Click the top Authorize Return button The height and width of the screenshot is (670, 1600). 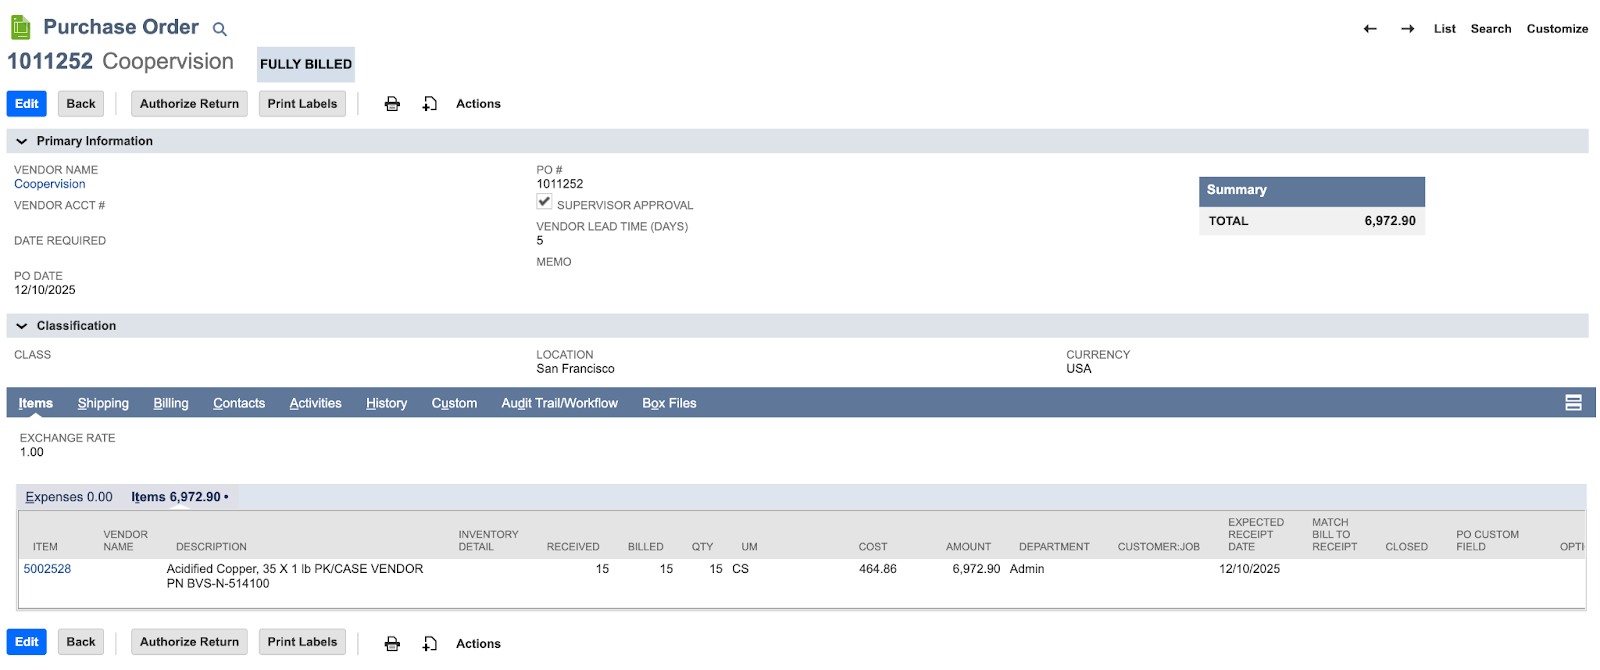point(189,104)
